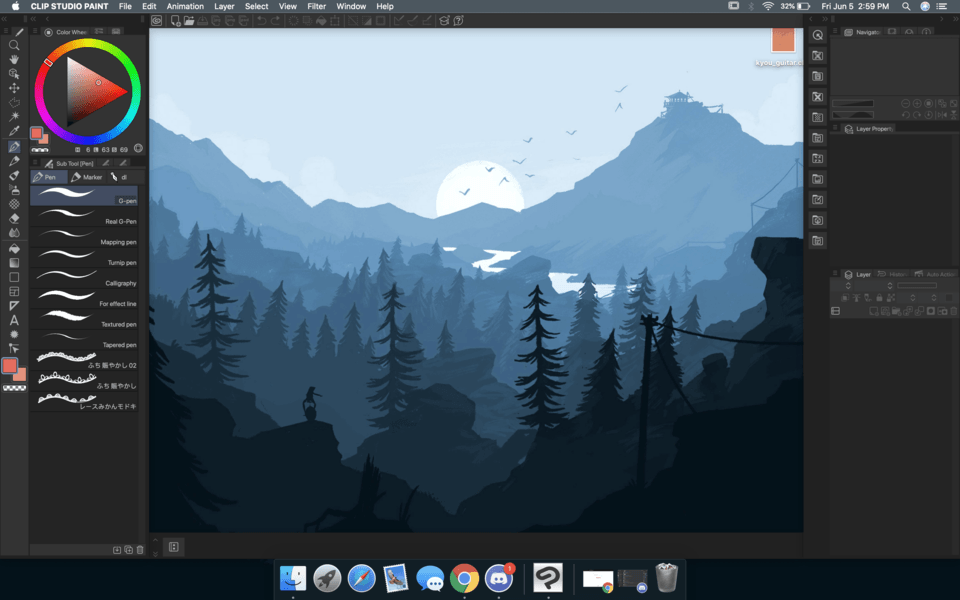Select the Hand move tool
The image size is (960, 600).
pos(14,59)
